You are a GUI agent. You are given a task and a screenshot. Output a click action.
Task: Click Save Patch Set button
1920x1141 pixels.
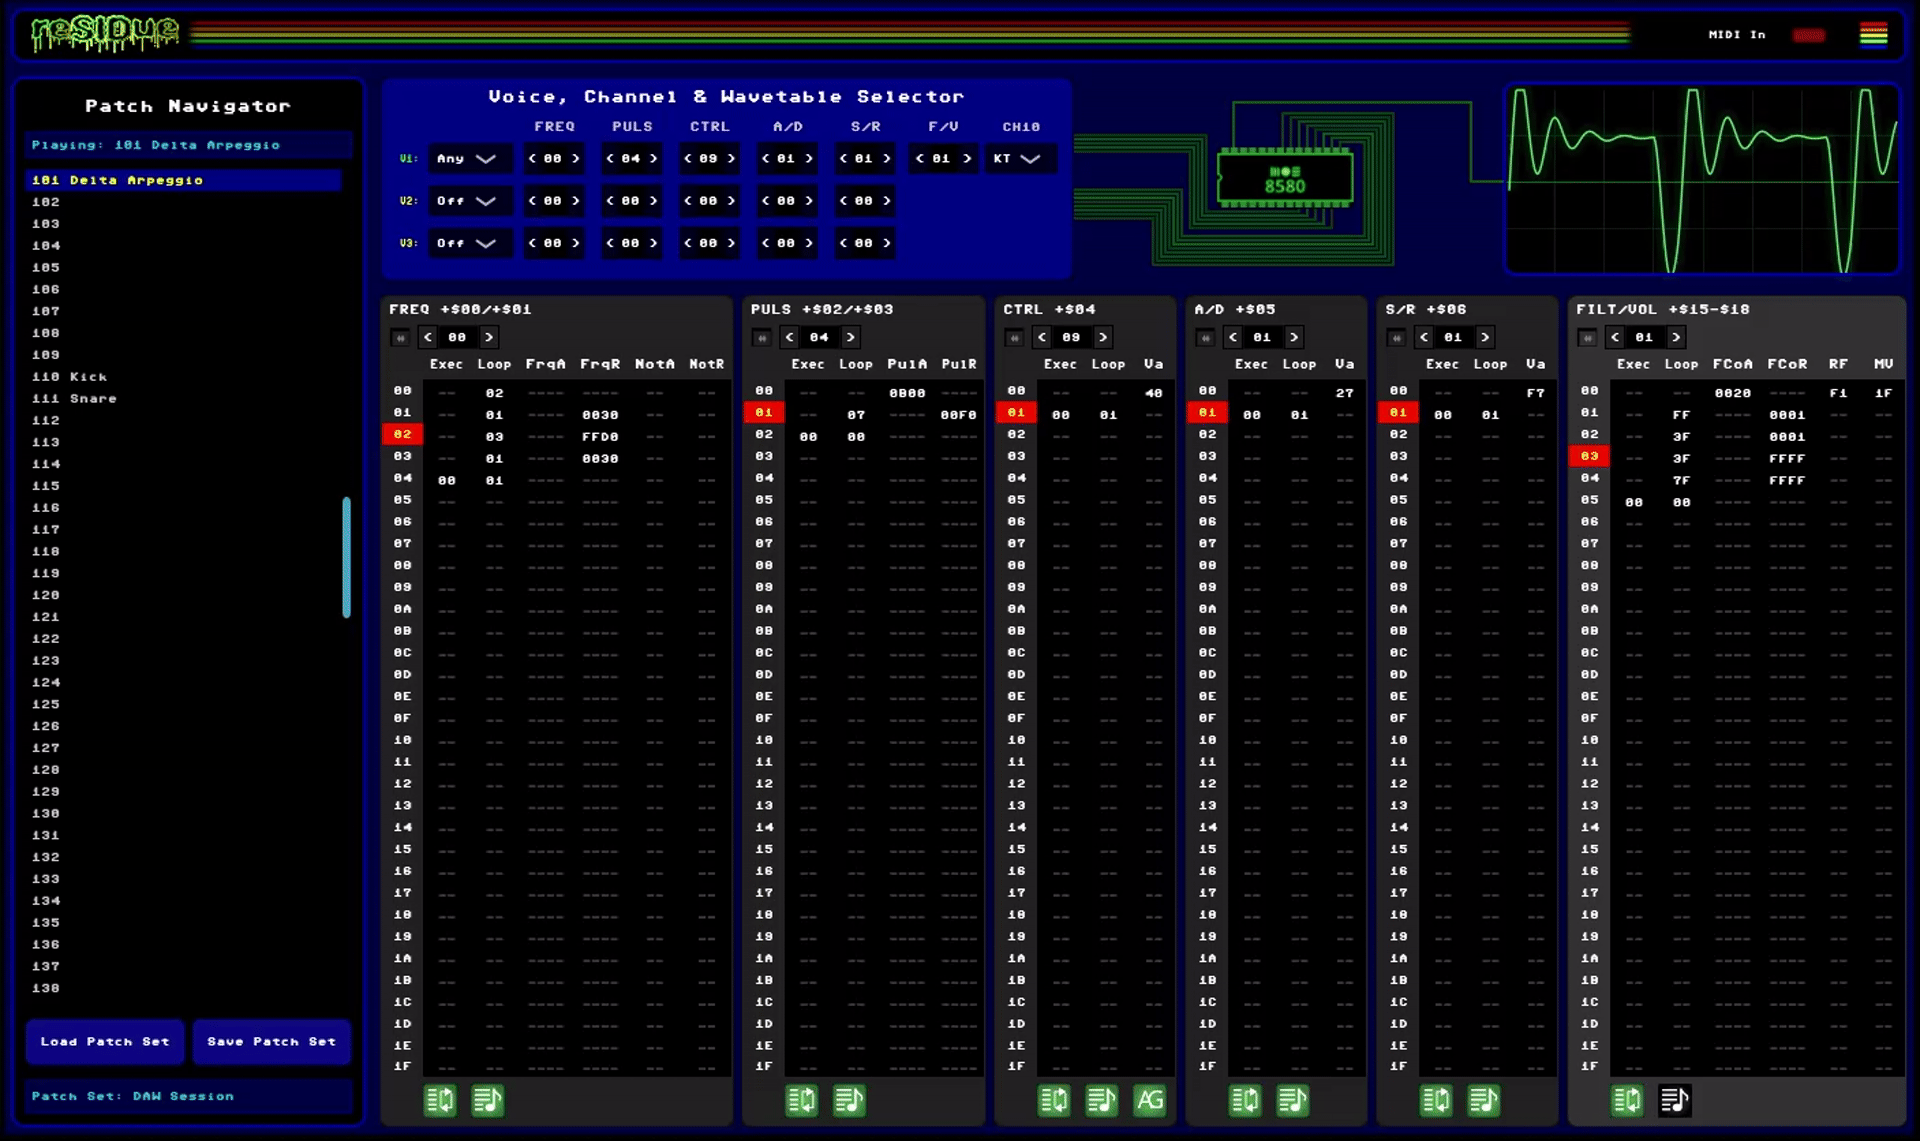pyautogui.click(x=271, y=1042)
